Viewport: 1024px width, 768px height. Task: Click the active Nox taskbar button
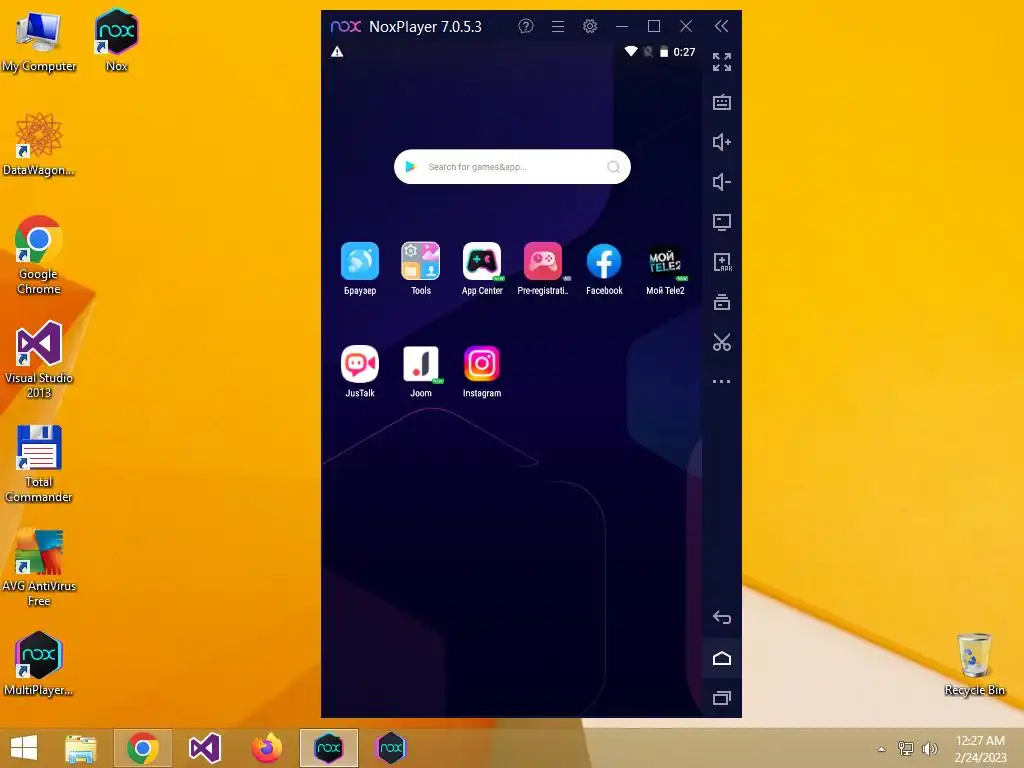pos(328,748)
